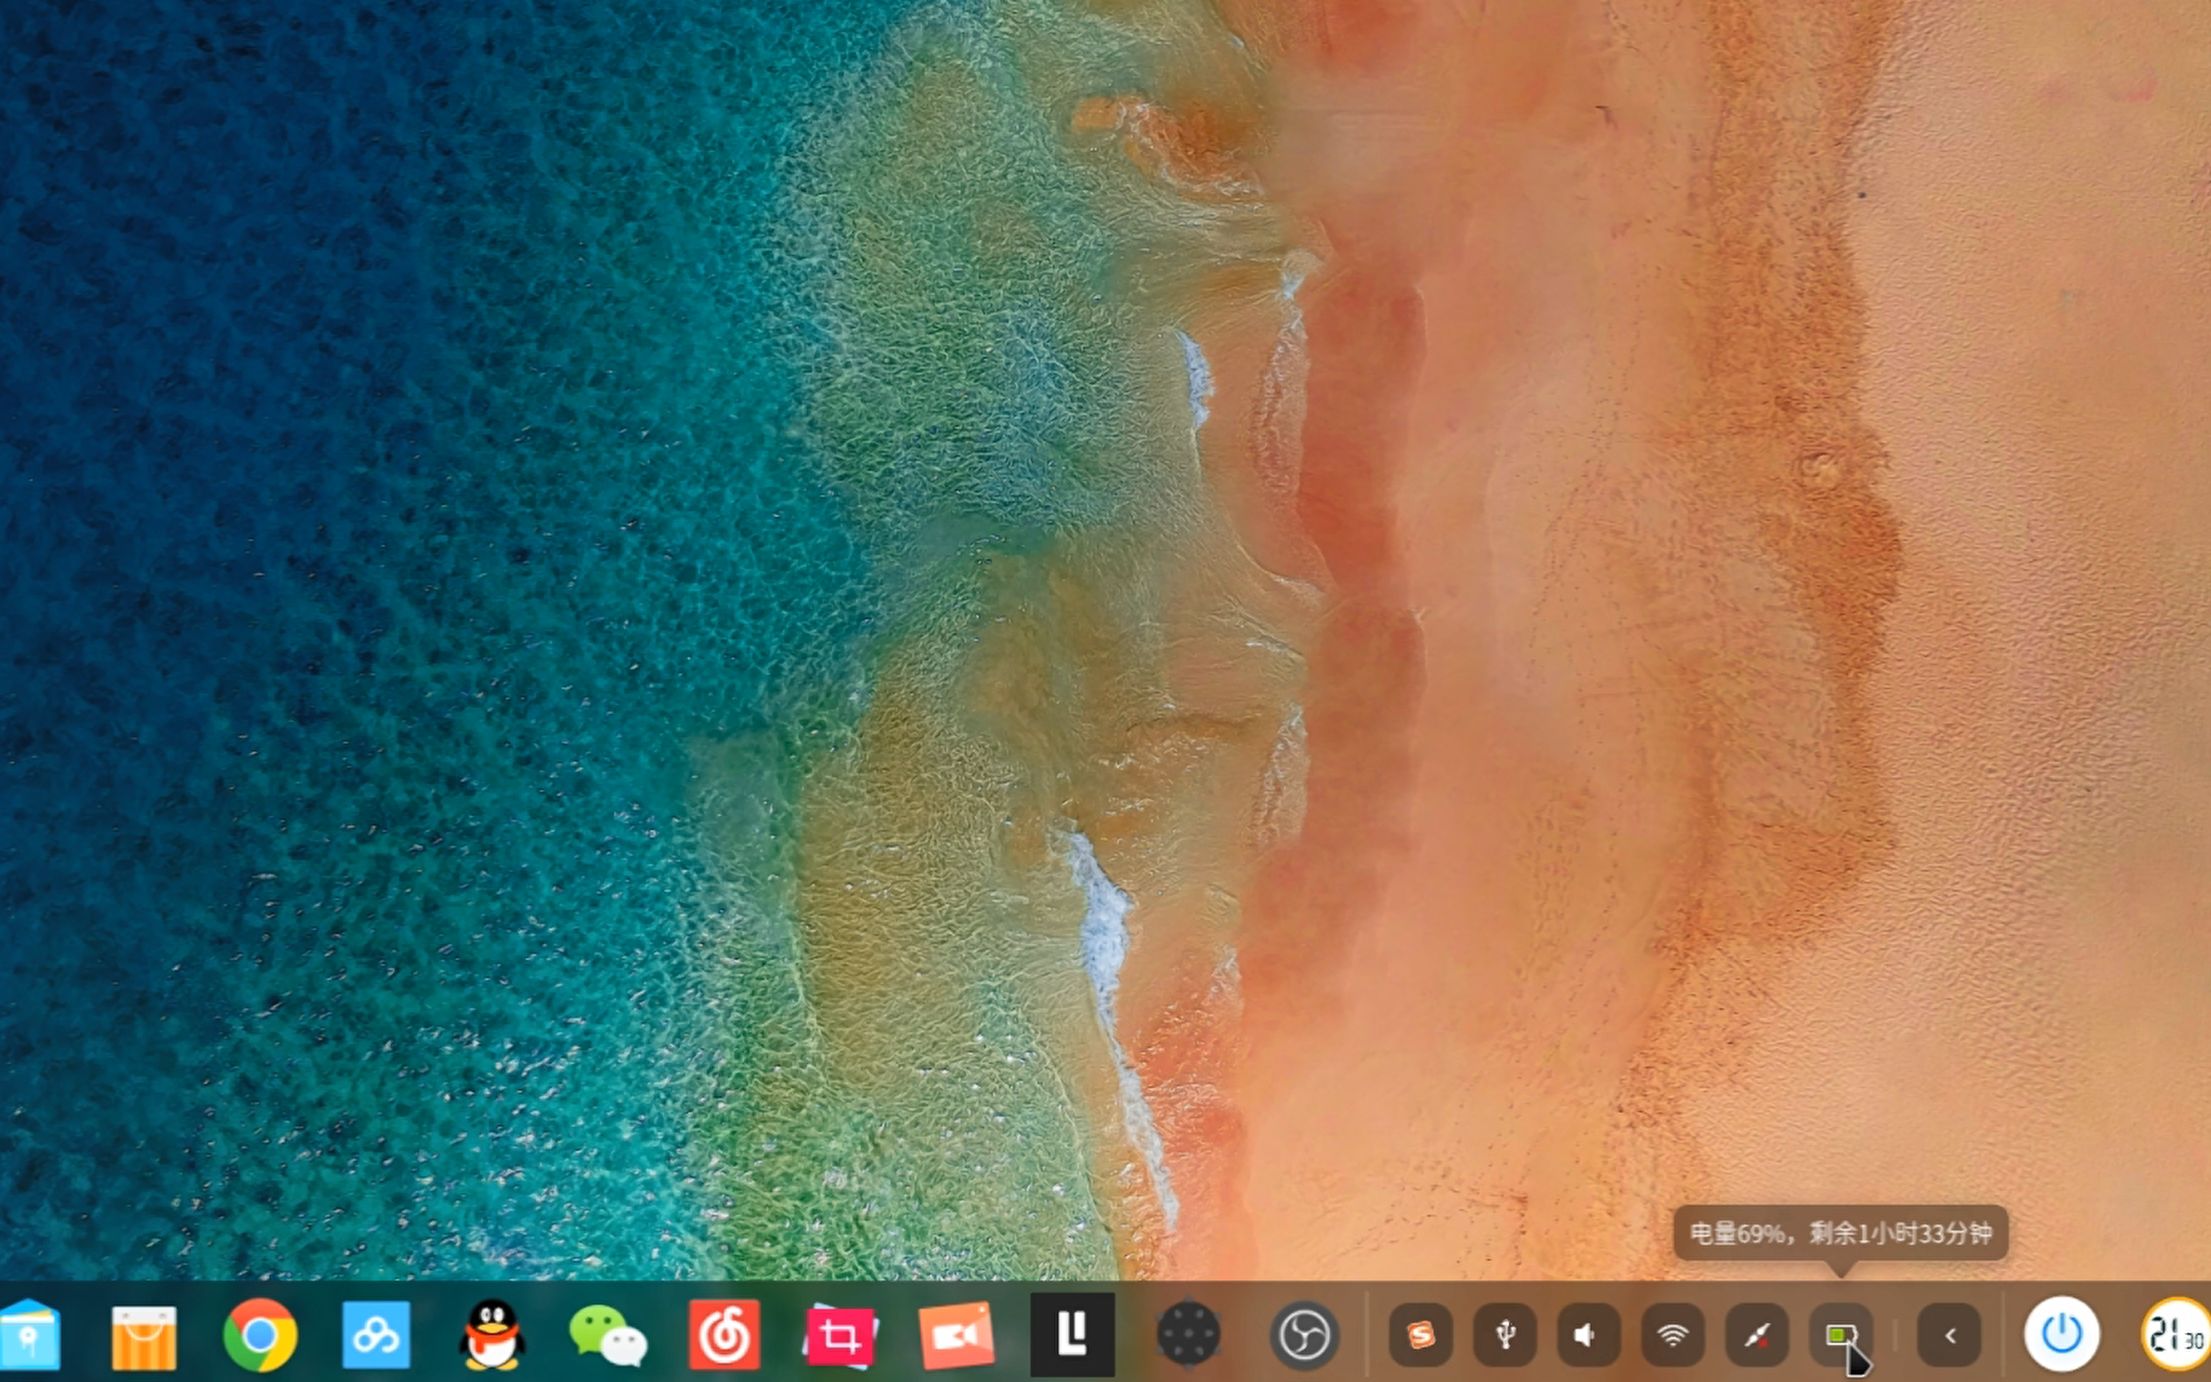The height and width of the screenshot is (1382, 2211).
Task: Open Baidu Netdisk blue cloud icon
Action: (376, 1335)
